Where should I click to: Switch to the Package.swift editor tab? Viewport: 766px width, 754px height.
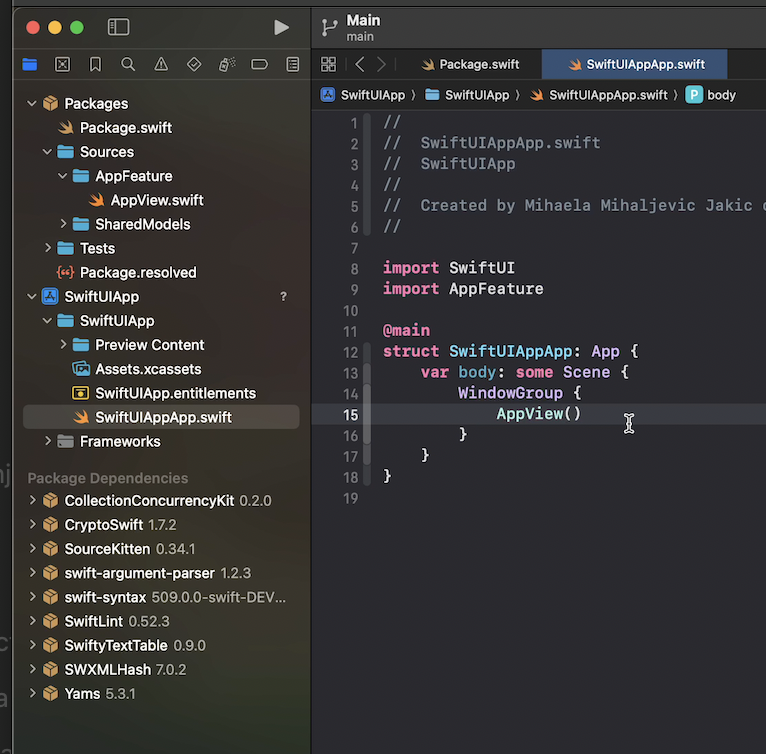(x=470, y=64)
